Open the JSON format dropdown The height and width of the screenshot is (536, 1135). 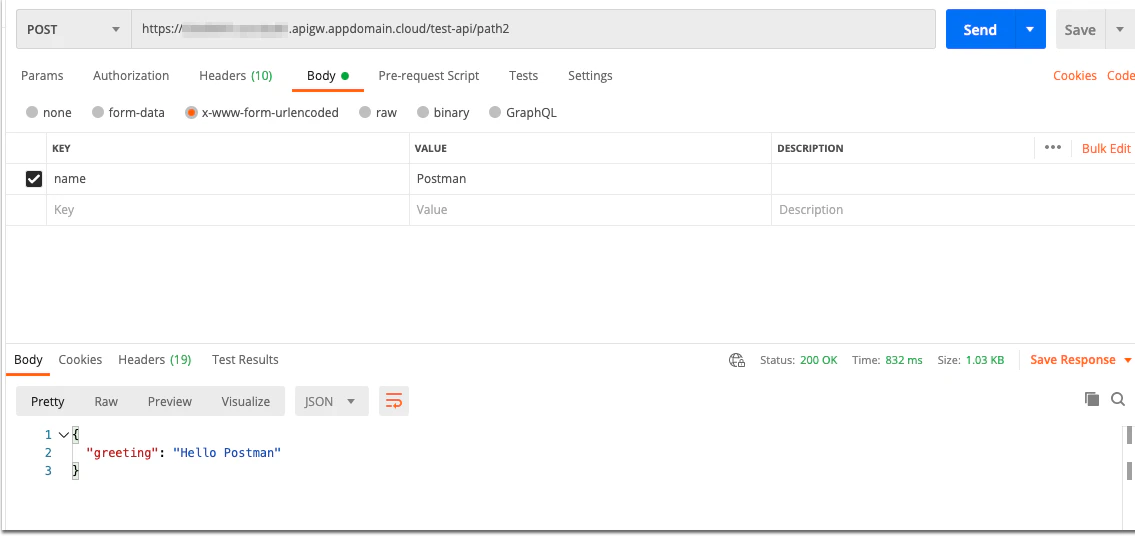[x=332, y=401]
